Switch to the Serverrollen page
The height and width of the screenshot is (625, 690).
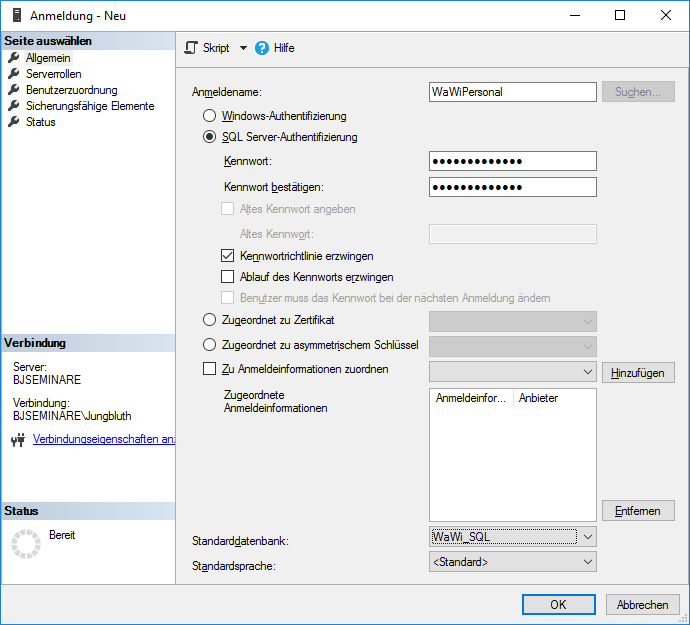point(54,74)
